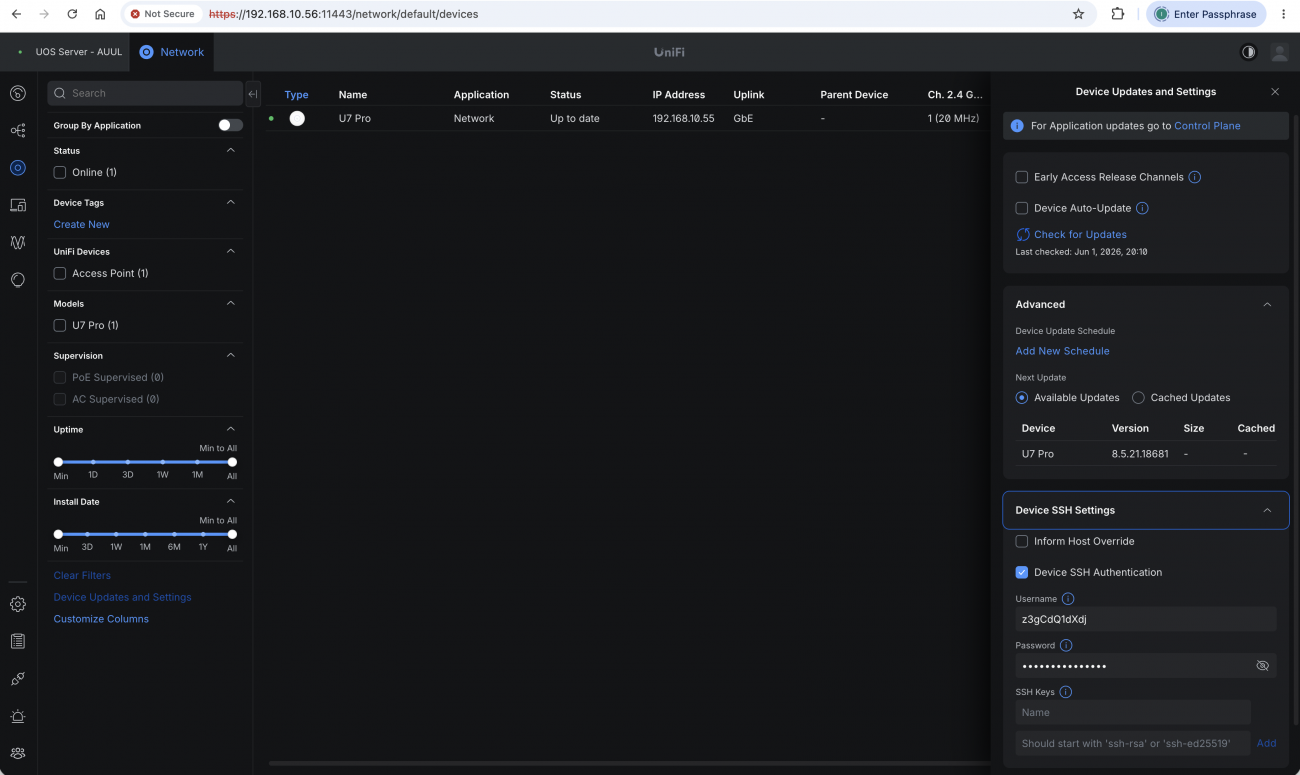Open the Integrations plug icon in sidebar
Viewport: 1300px width, 775px height.
pyautogui.click(x=18, y=679)
